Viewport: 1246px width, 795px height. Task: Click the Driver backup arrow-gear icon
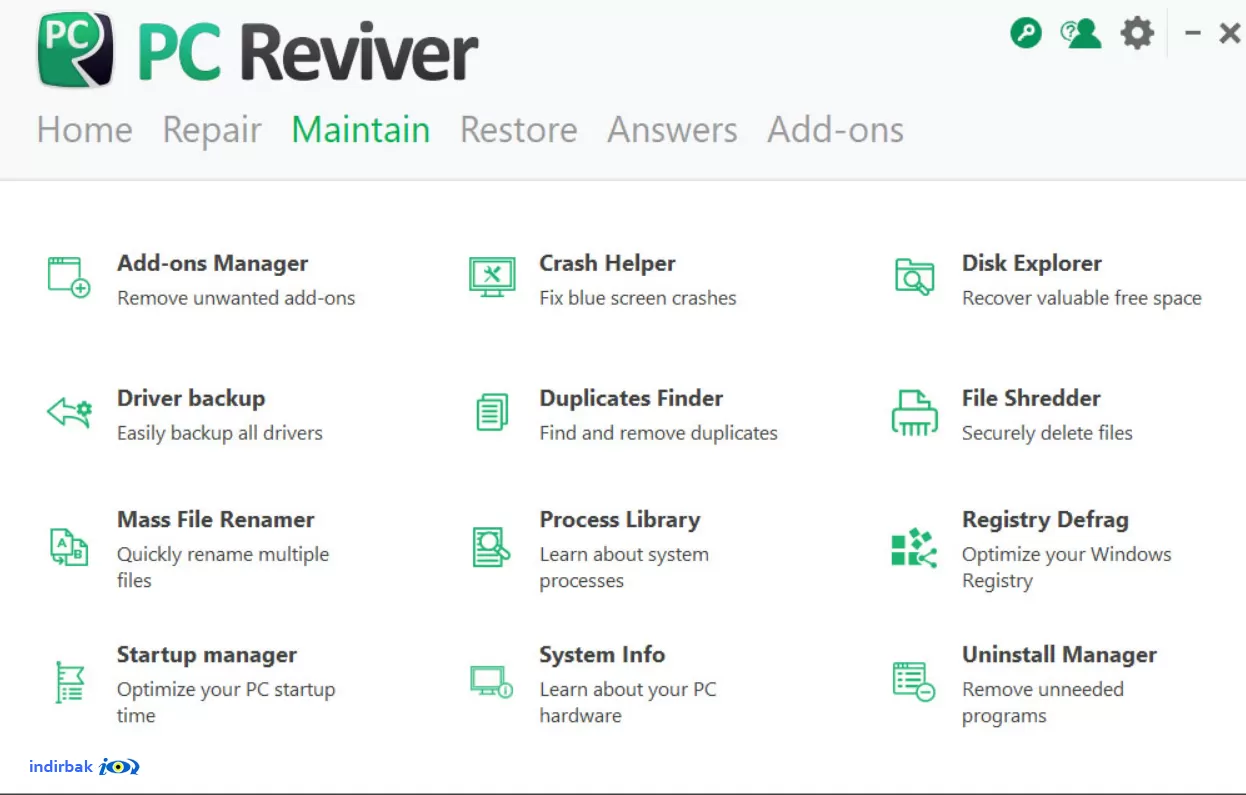point(69,411)
